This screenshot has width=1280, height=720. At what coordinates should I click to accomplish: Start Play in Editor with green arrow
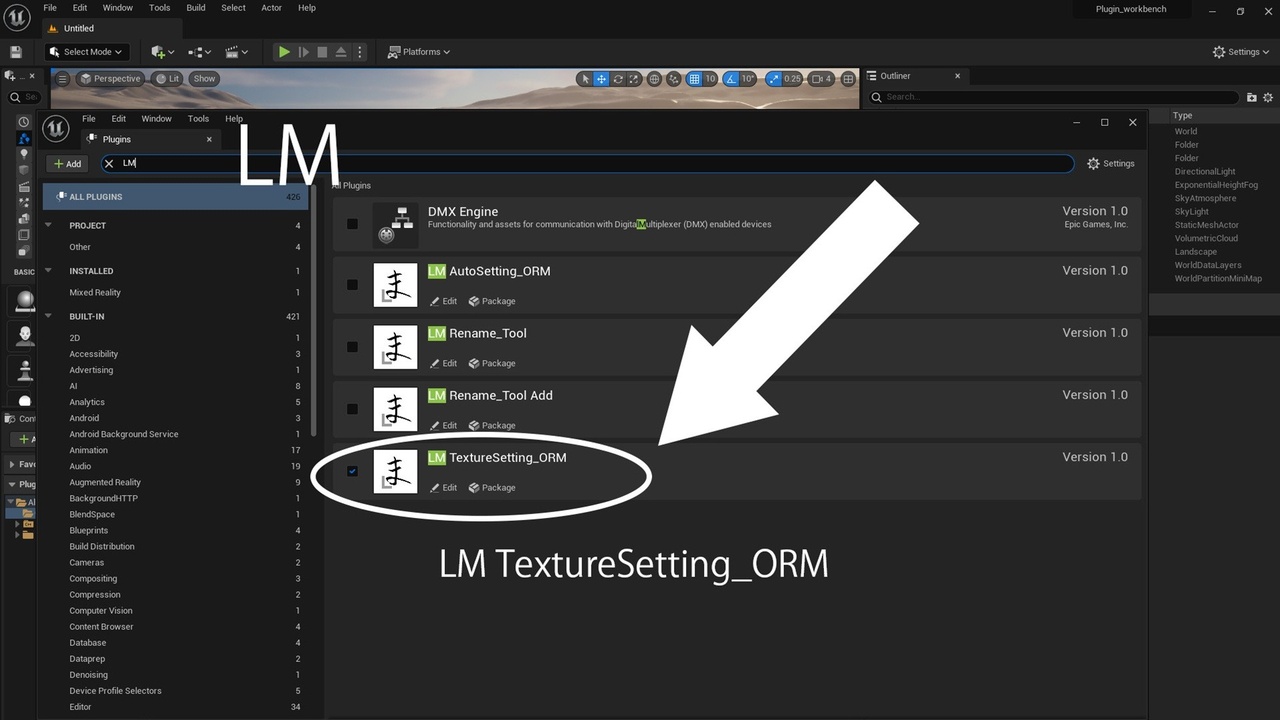[x=284, y=52]
